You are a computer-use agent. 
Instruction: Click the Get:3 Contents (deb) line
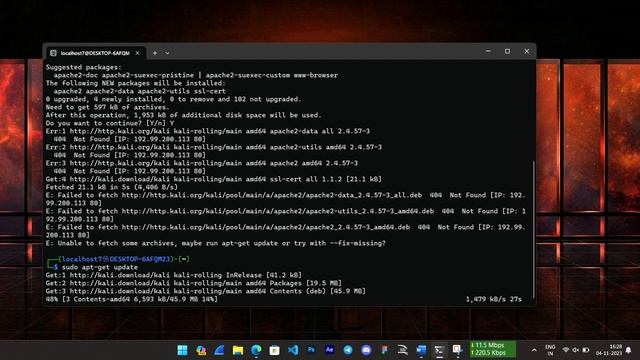[206, 291]
